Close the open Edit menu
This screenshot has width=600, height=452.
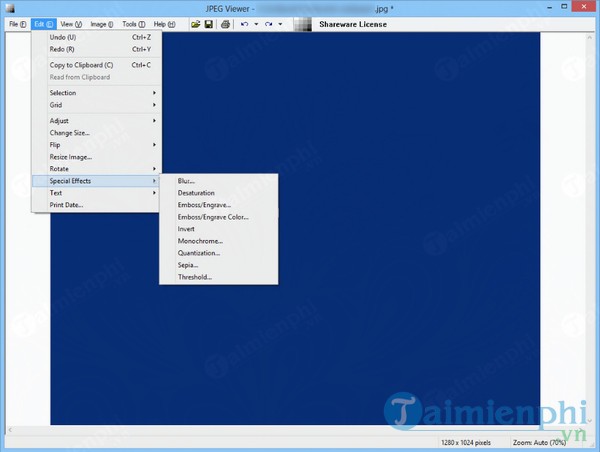(44, 24)
